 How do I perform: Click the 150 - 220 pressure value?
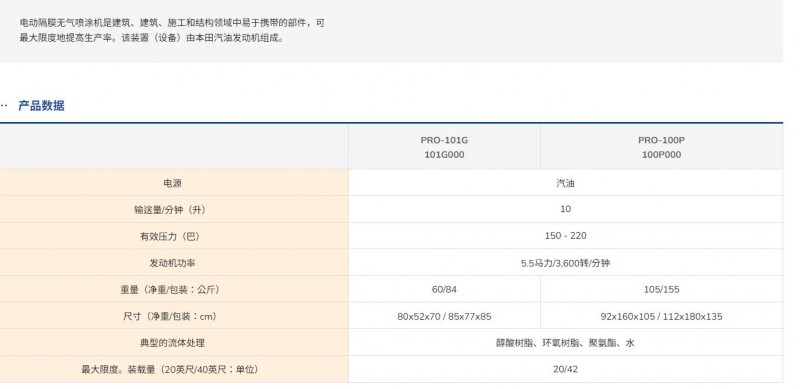click(565, 236)
